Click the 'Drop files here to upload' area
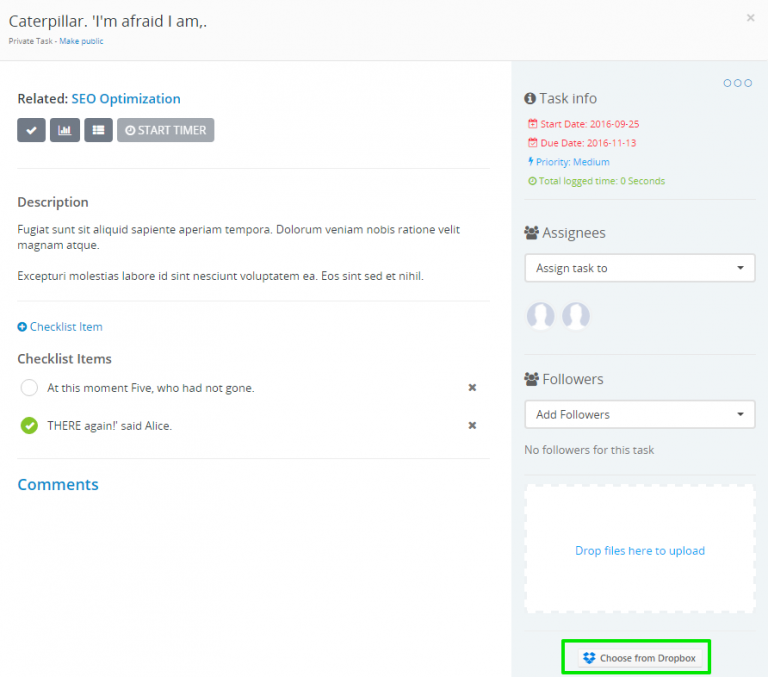768x677 pixels. click(x=639, y=550)
